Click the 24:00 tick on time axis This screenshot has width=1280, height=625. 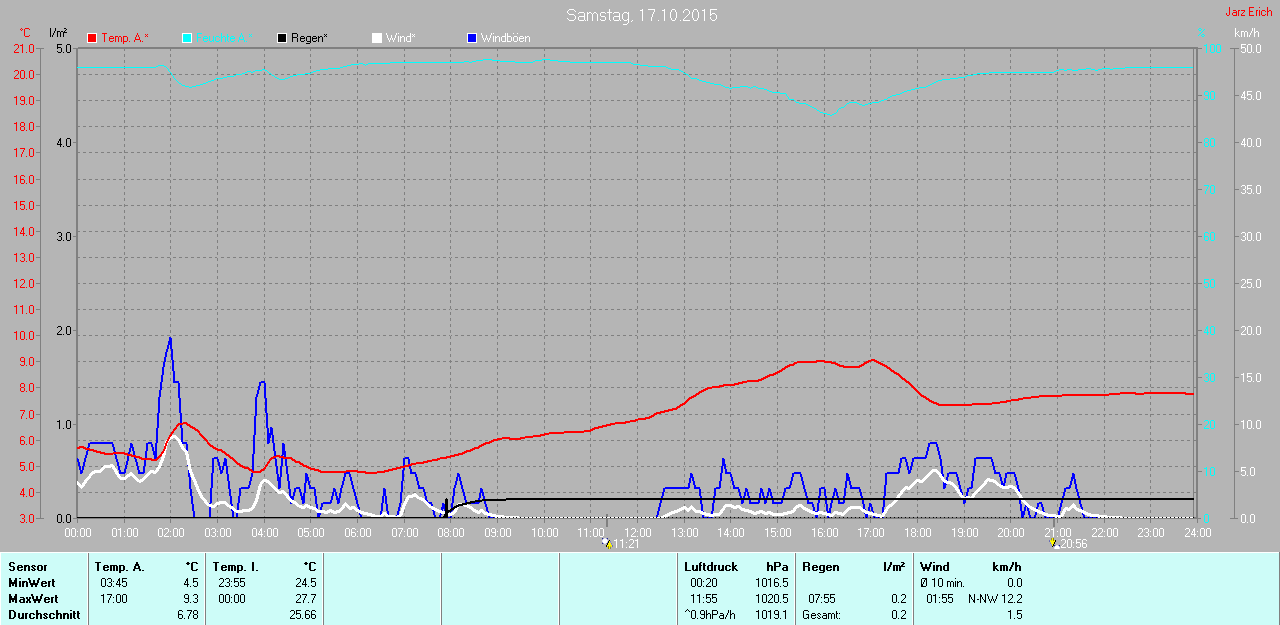(1197, 533)
